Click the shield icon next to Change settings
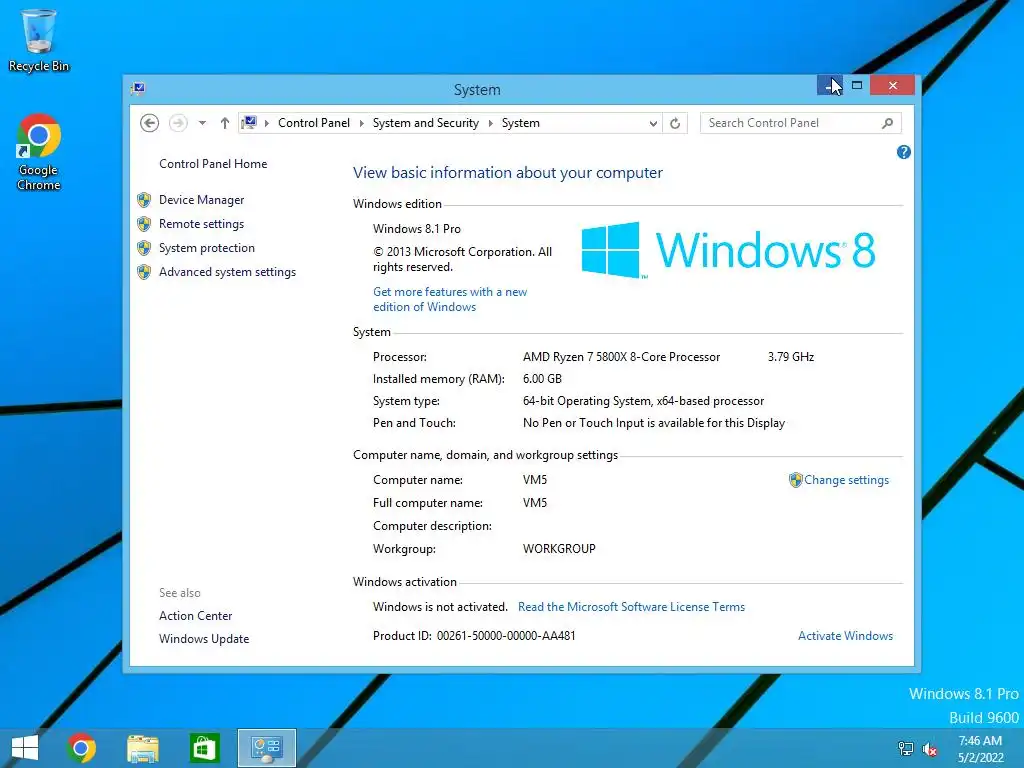Viewport: 1024px width, 768px height. 795,480
